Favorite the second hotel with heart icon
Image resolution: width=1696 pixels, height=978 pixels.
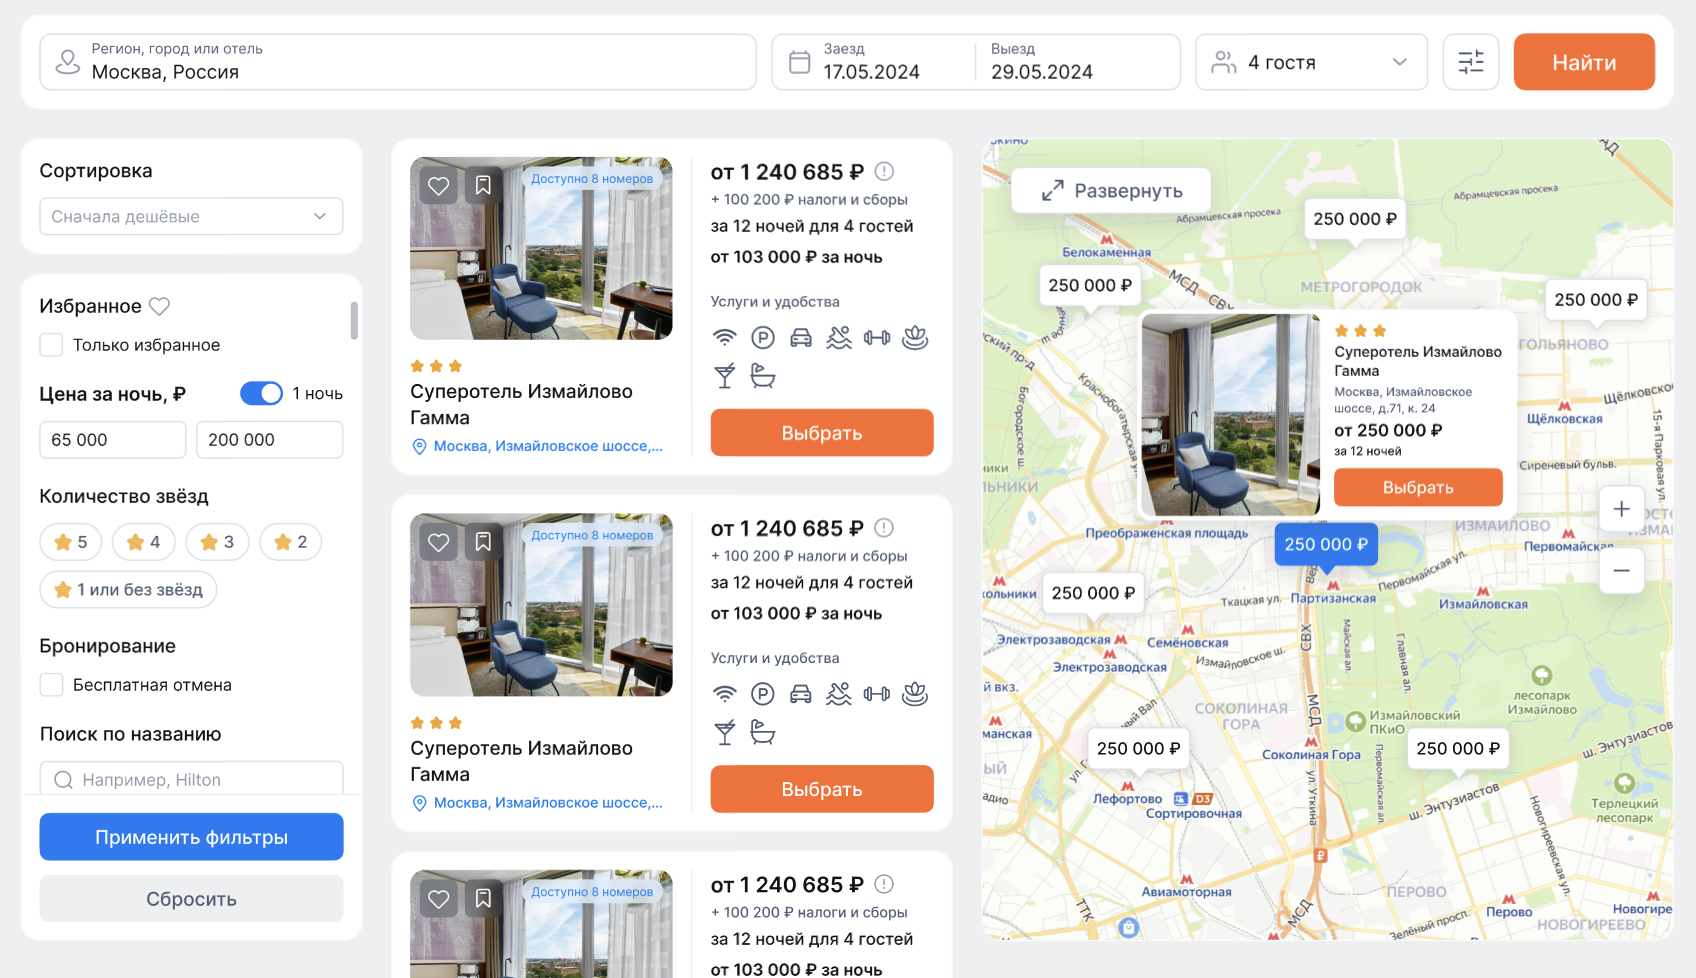click(438, 542)
